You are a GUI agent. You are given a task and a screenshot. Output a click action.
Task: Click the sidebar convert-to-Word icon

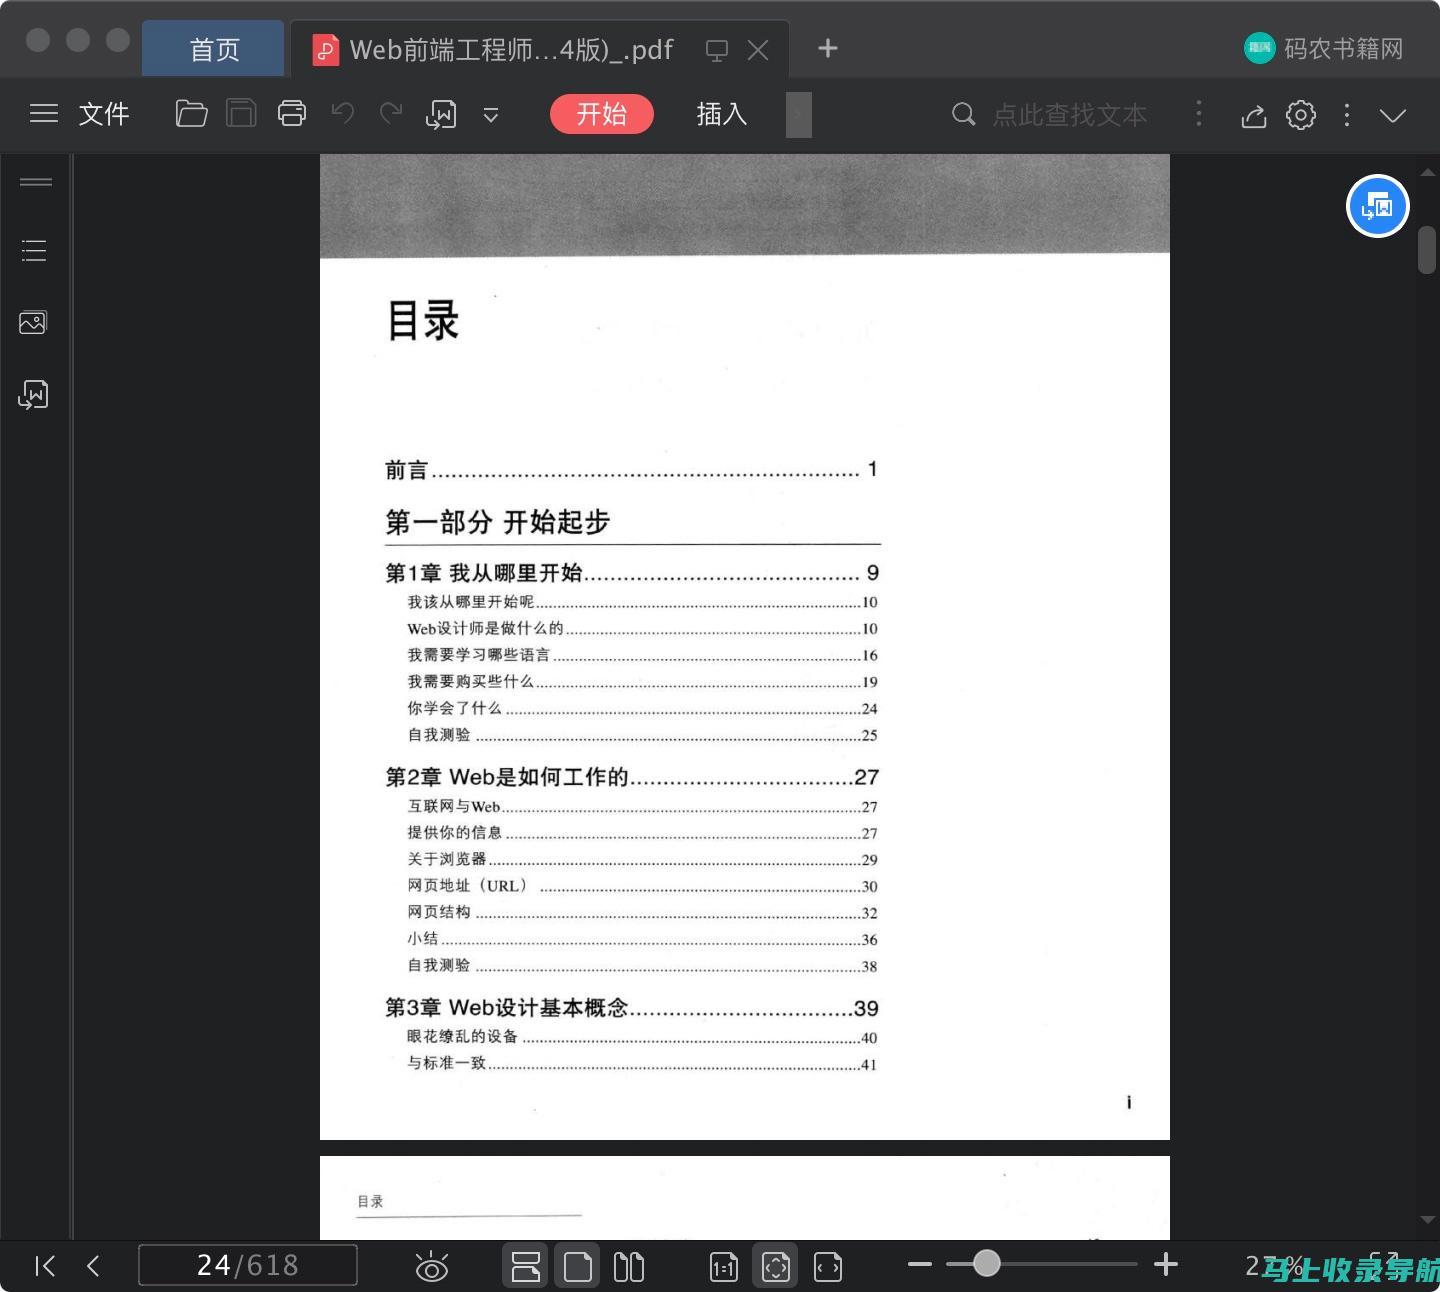33,395
